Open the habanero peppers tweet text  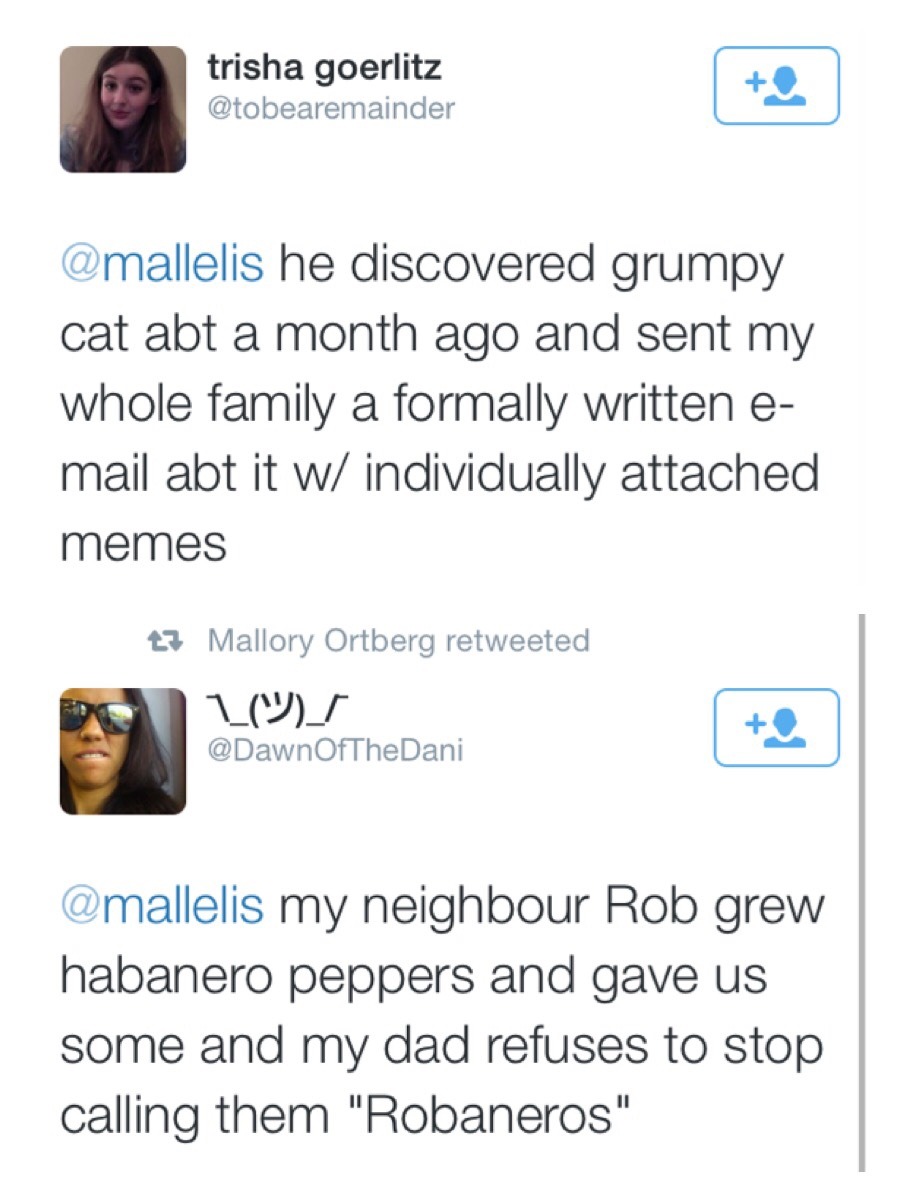440,1010
